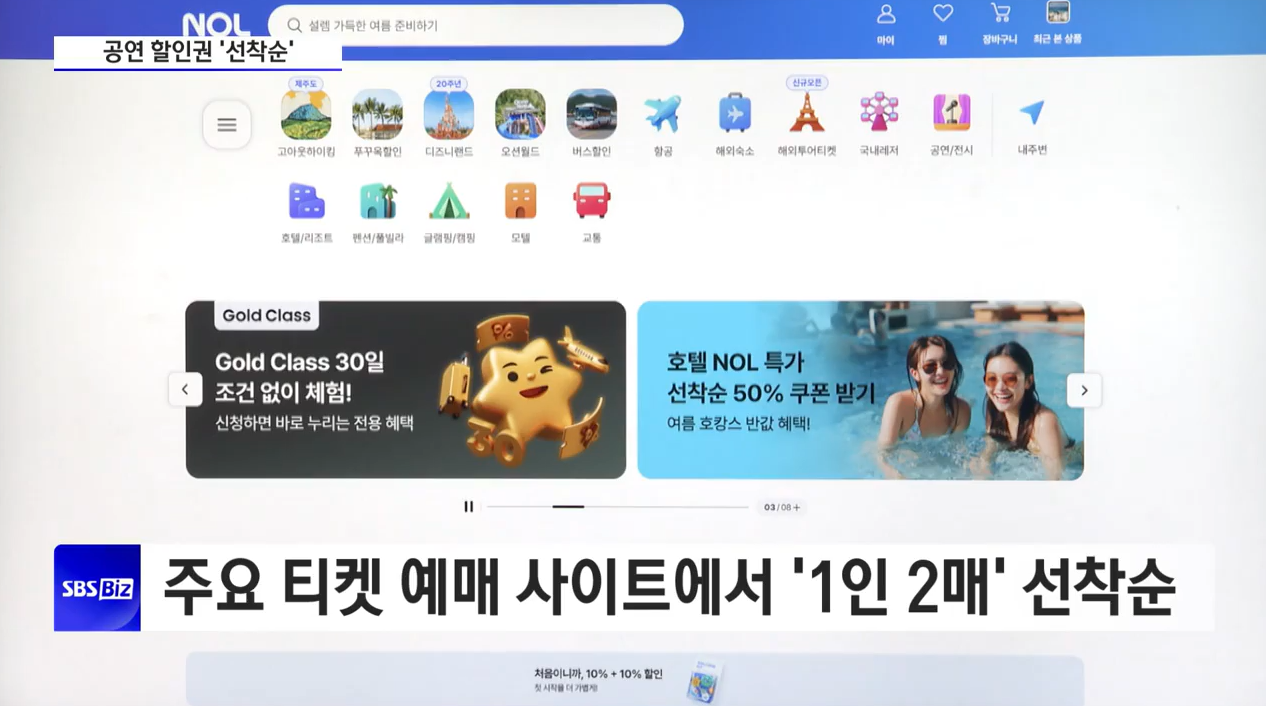Open the 호텔/리조트 building icon
Viewport: 1266px width, 706px height.
306,201
